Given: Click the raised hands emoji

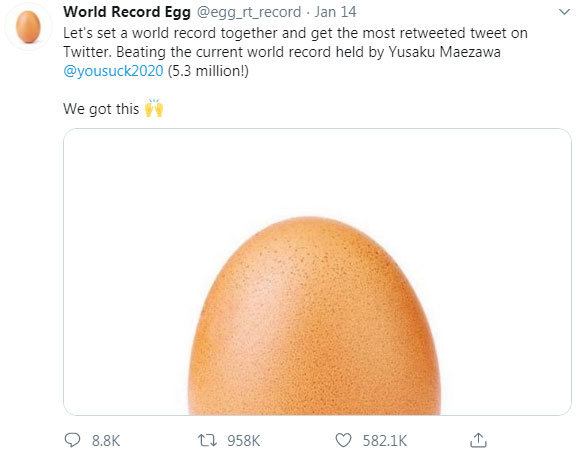Looking at the screenshot, I should [x=154, y=108].
